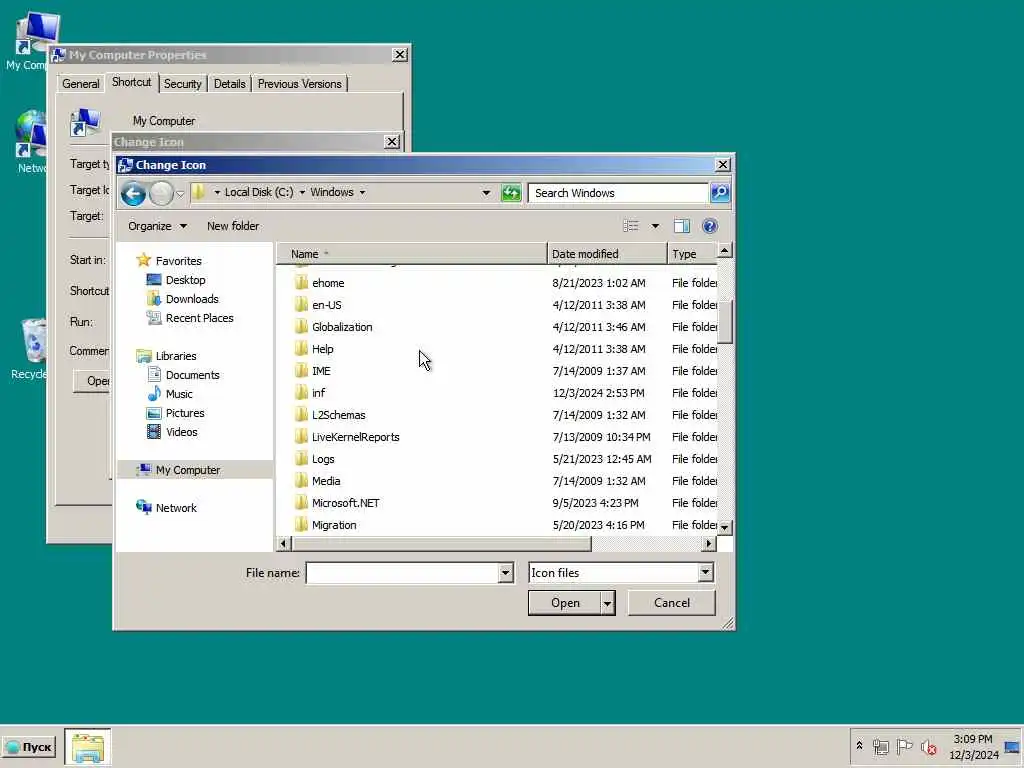Click the Libraries heading
Image resolution: width=1024 pixels, height=768 pixels.
(176, 356)
